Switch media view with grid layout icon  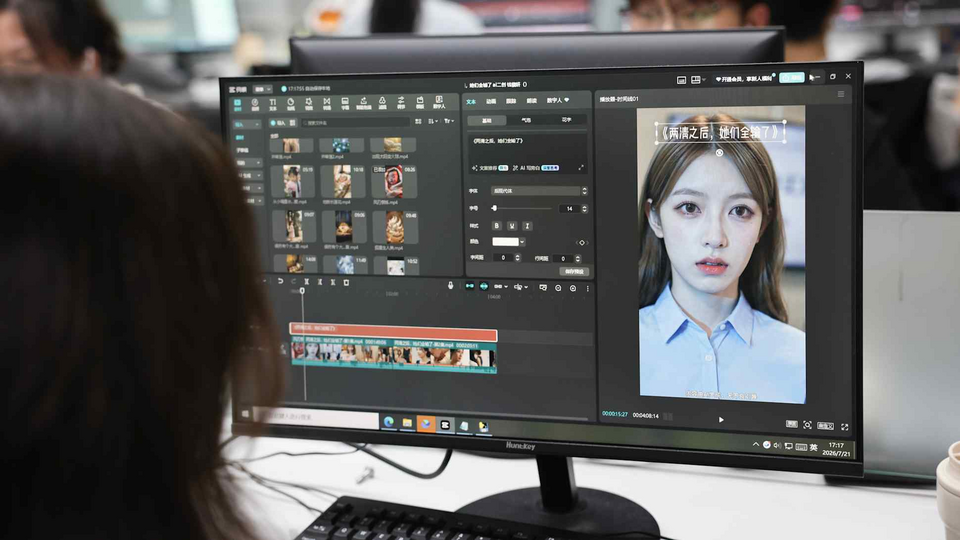click(418, 122)
